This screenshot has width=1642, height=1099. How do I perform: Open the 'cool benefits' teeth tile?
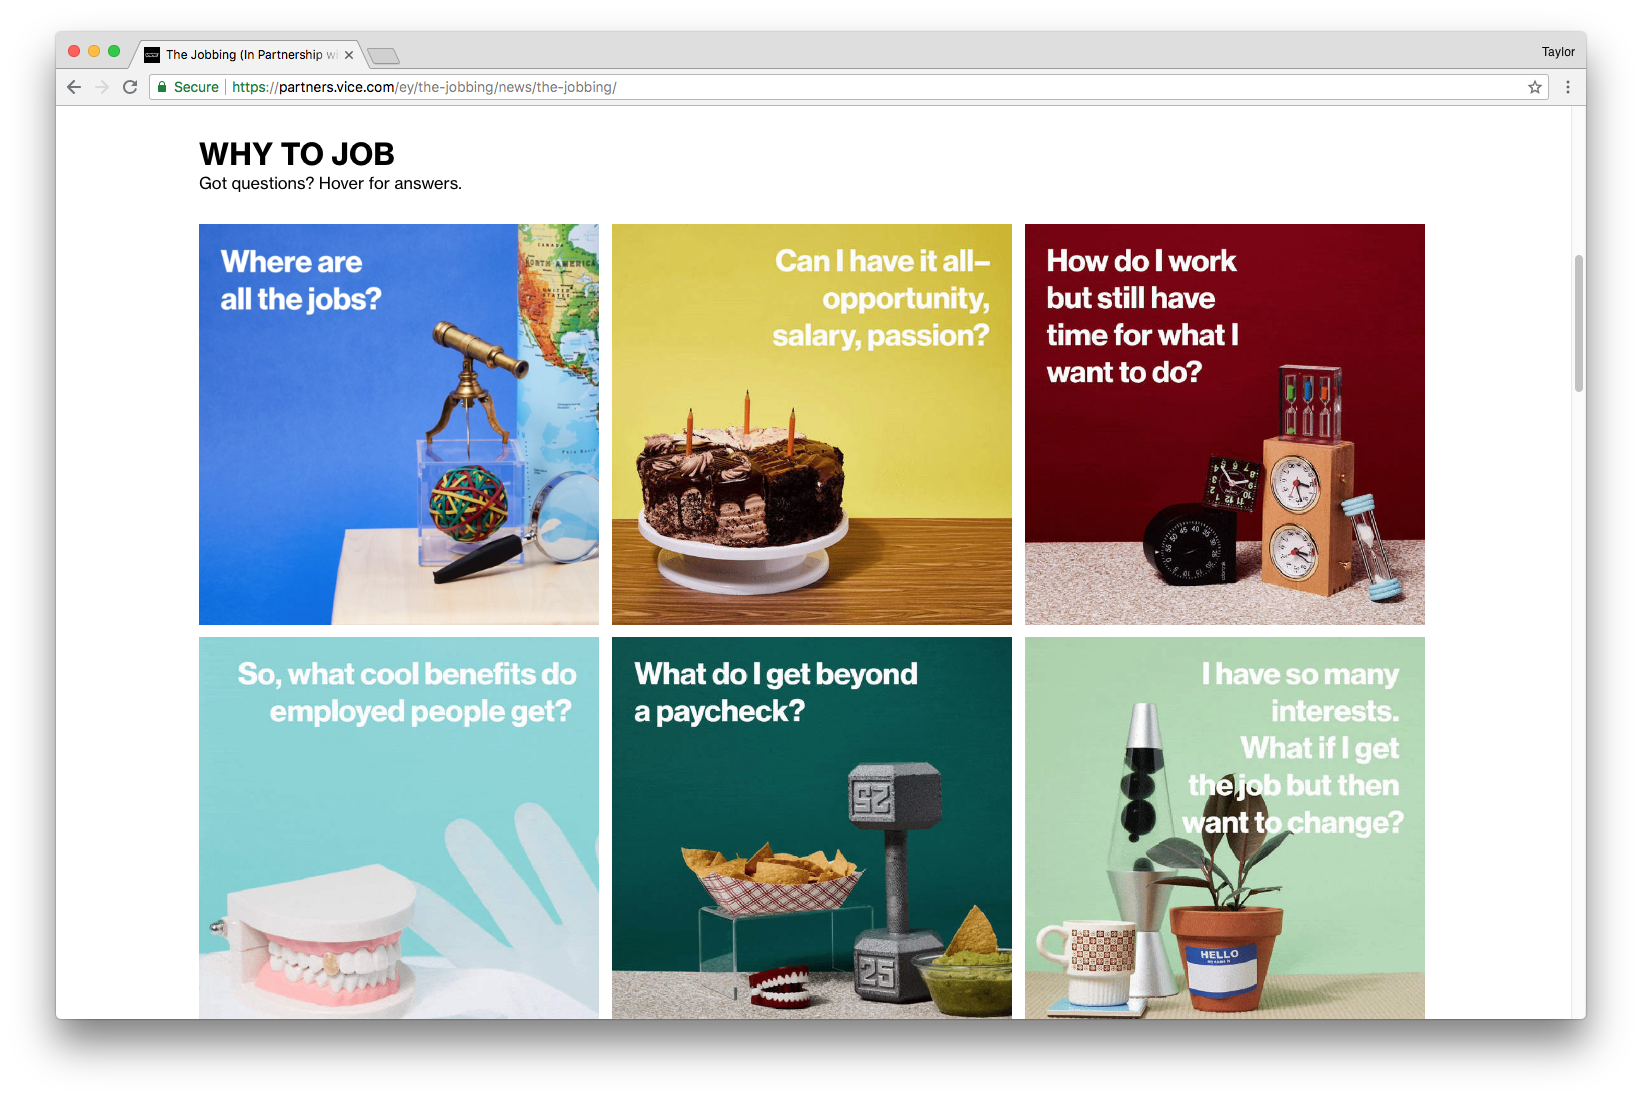point(399,828)
